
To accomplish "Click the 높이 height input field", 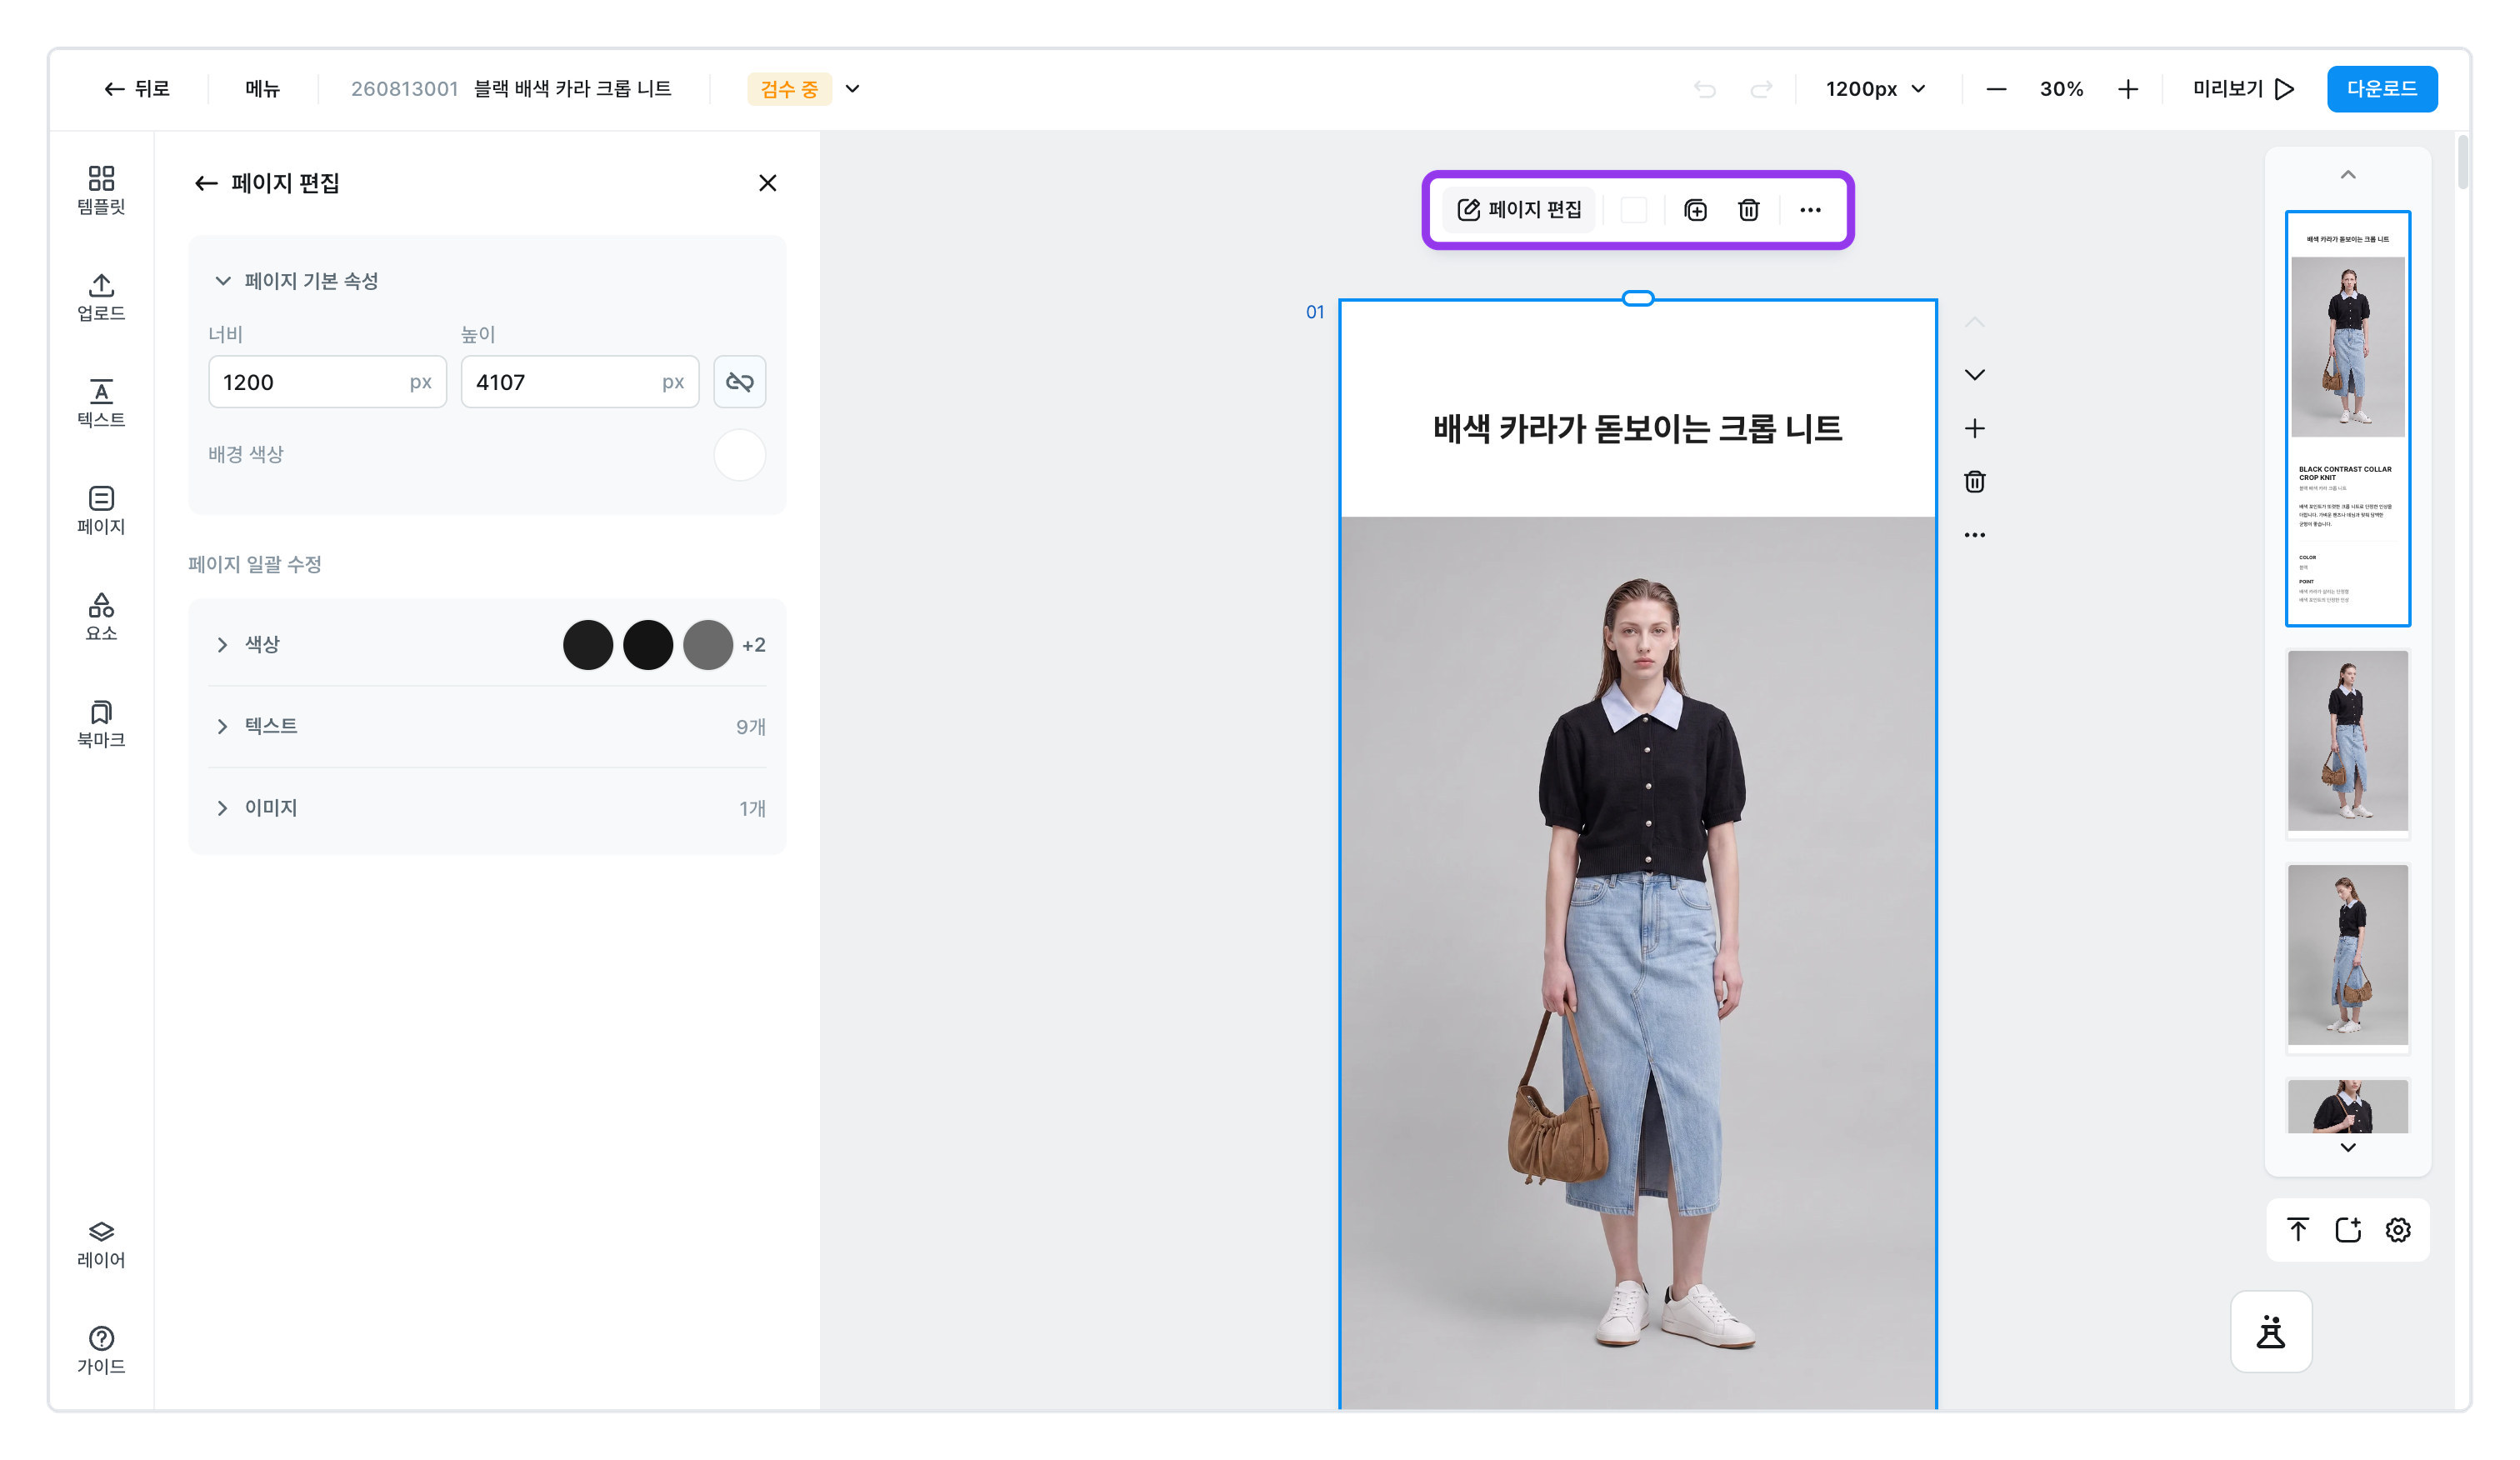I will pos(580,382).
